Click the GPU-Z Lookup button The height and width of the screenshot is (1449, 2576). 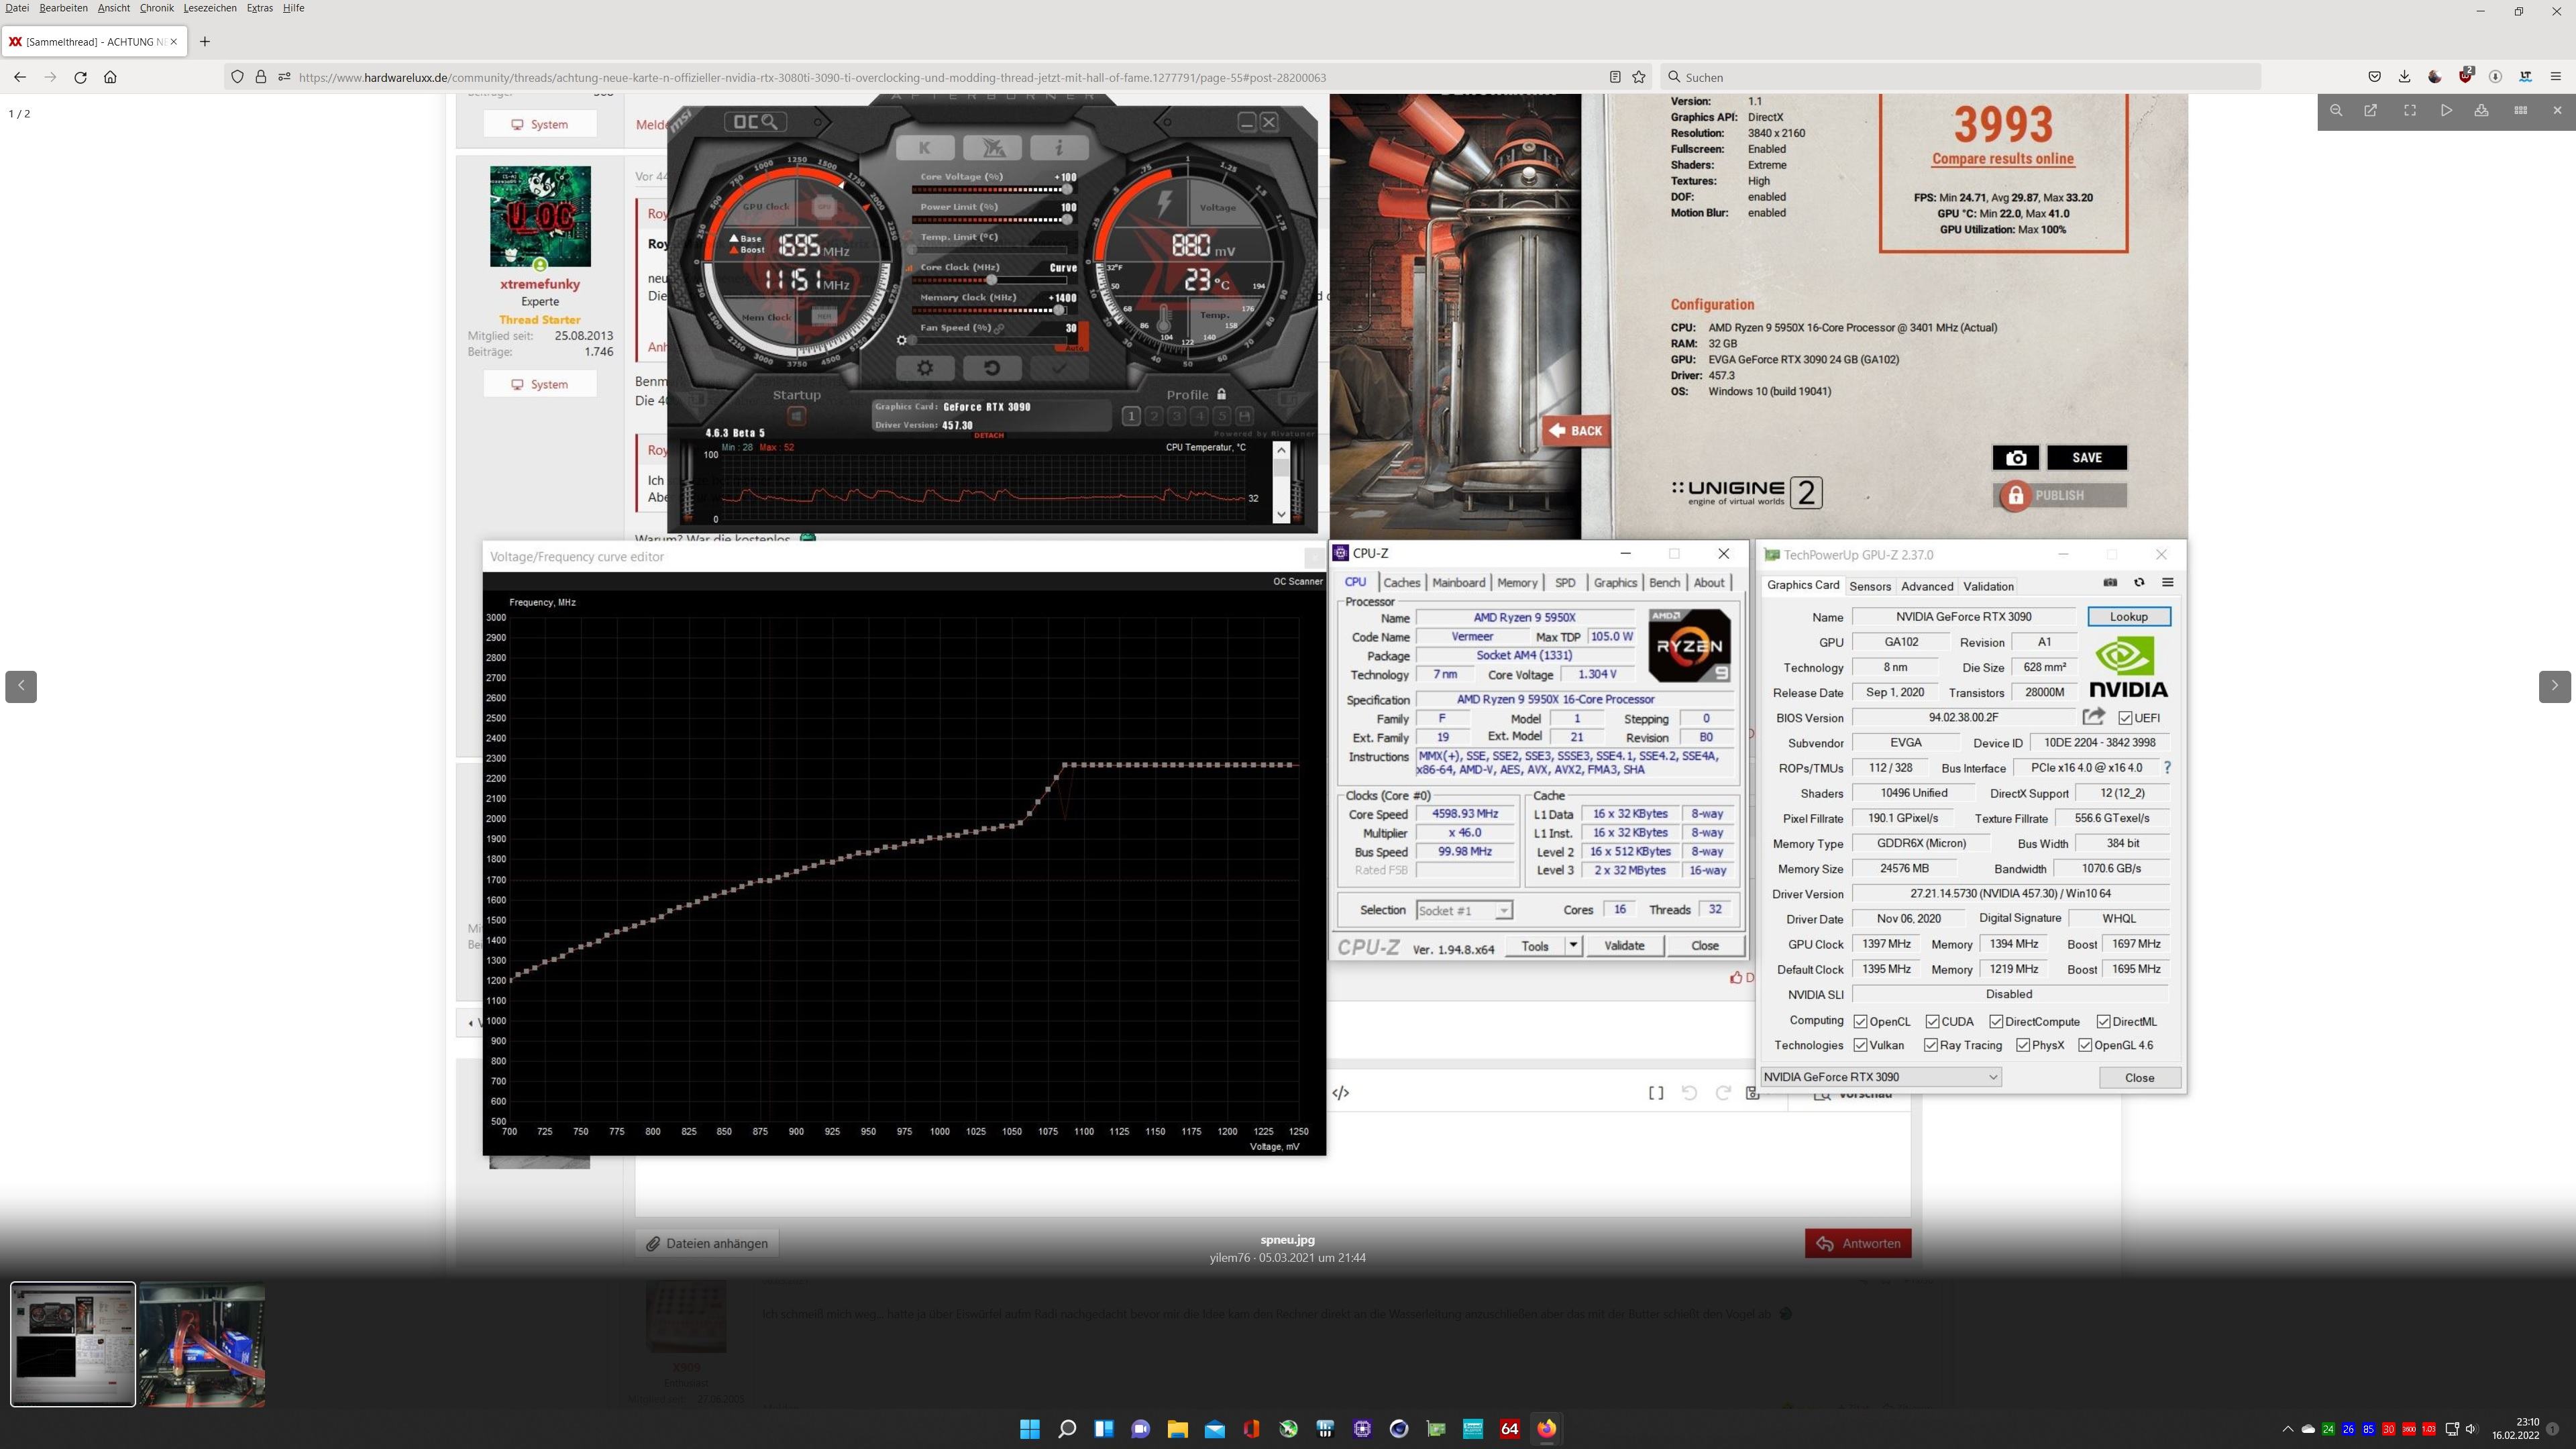pos(2128,617)
